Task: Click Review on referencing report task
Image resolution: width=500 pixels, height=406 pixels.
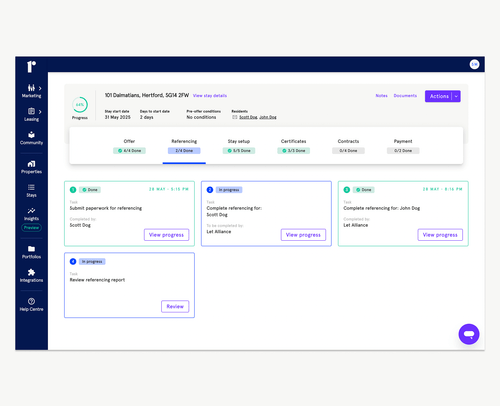Action: (x=175, y=306)
